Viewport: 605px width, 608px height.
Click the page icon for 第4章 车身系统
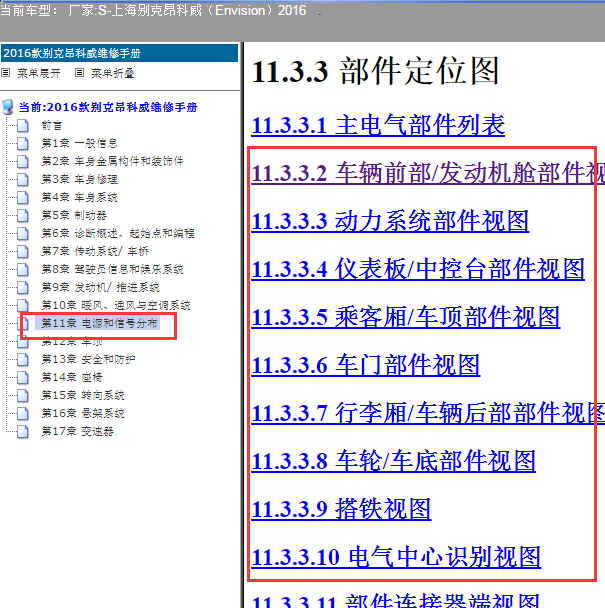tap(22, 197)
